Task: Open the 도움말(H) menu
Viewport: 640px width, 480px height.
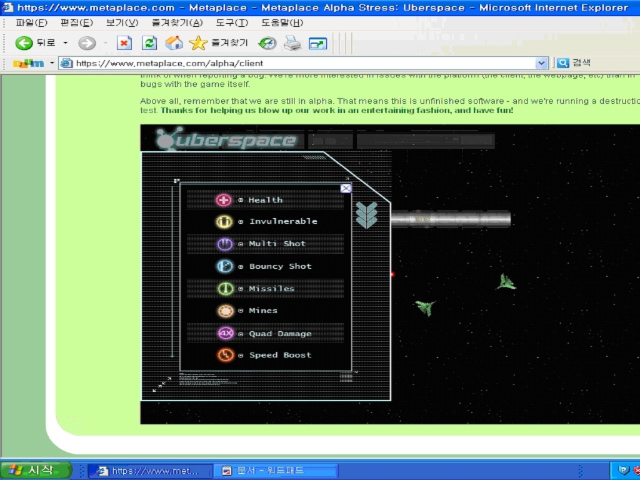Action: 282,23
